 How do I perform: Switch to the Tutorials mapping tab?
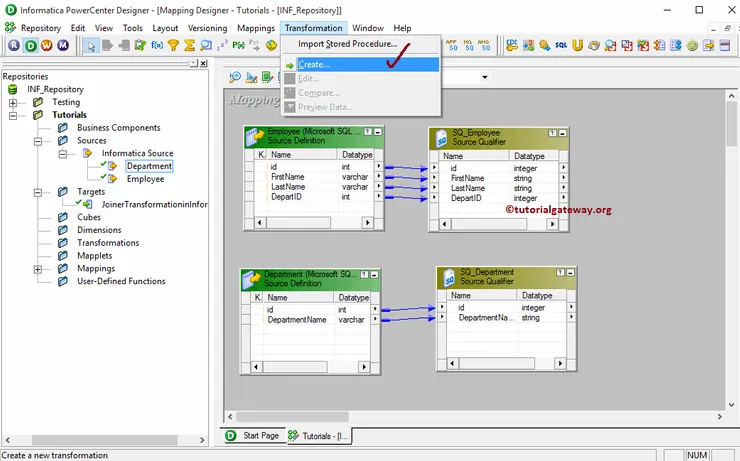319,436
